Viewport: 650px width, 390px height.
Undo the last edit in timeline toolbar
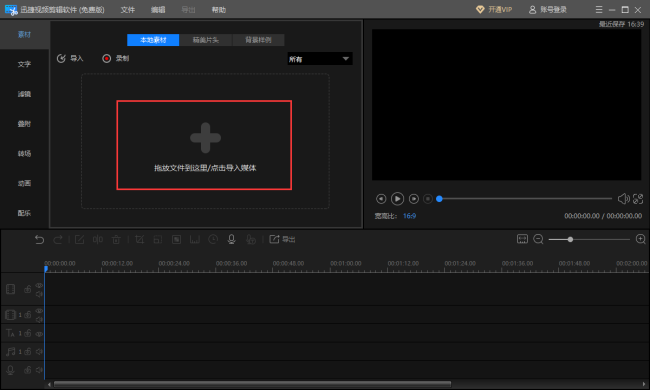click(39, 240)
